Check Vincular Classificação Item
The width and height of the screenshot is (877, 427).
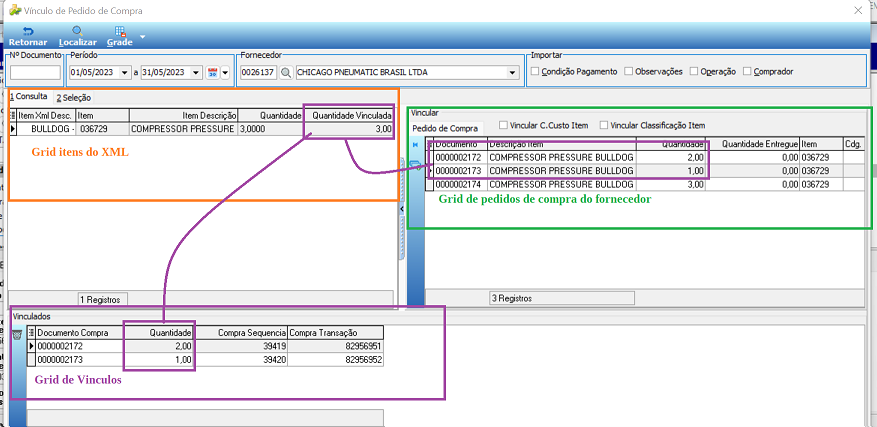(604, 125)
